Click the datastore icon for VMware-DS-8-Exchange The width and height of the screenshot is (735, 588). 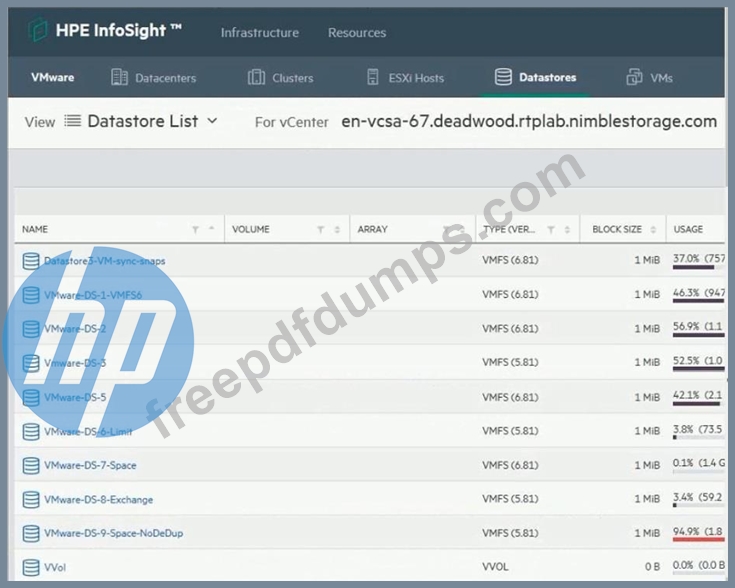click(x=31, y=499)
